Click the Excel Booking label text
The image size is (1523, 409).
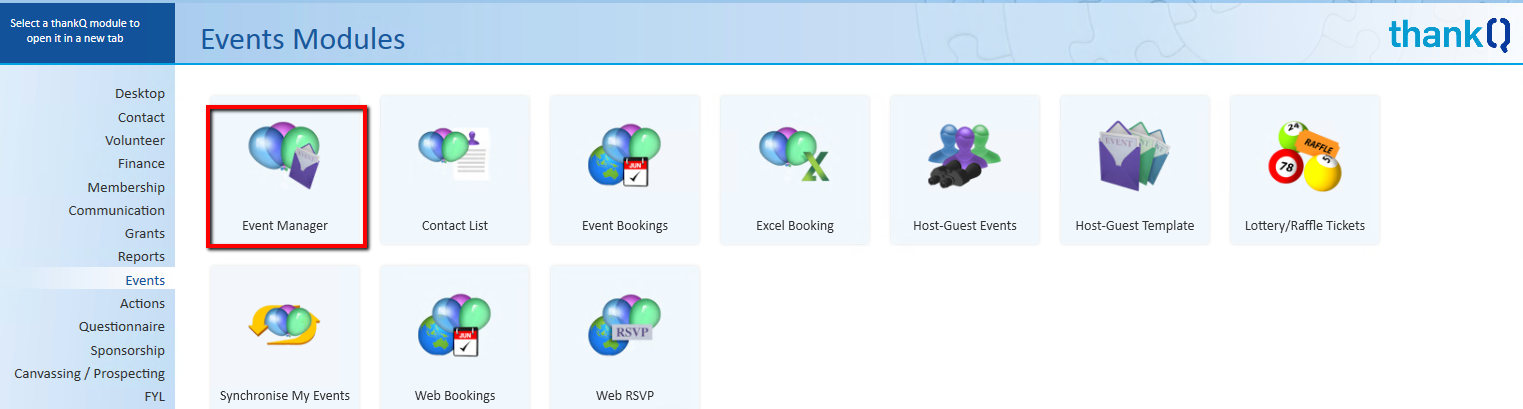[x=795, y=225]
